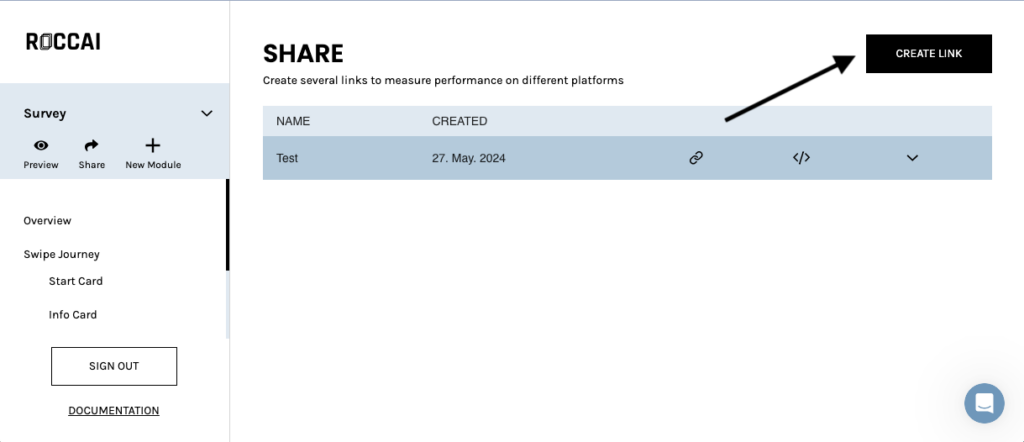The image size is (1024, 442).
Task: Expand the Test row details chevron
Action: click(x=912, y=158)
